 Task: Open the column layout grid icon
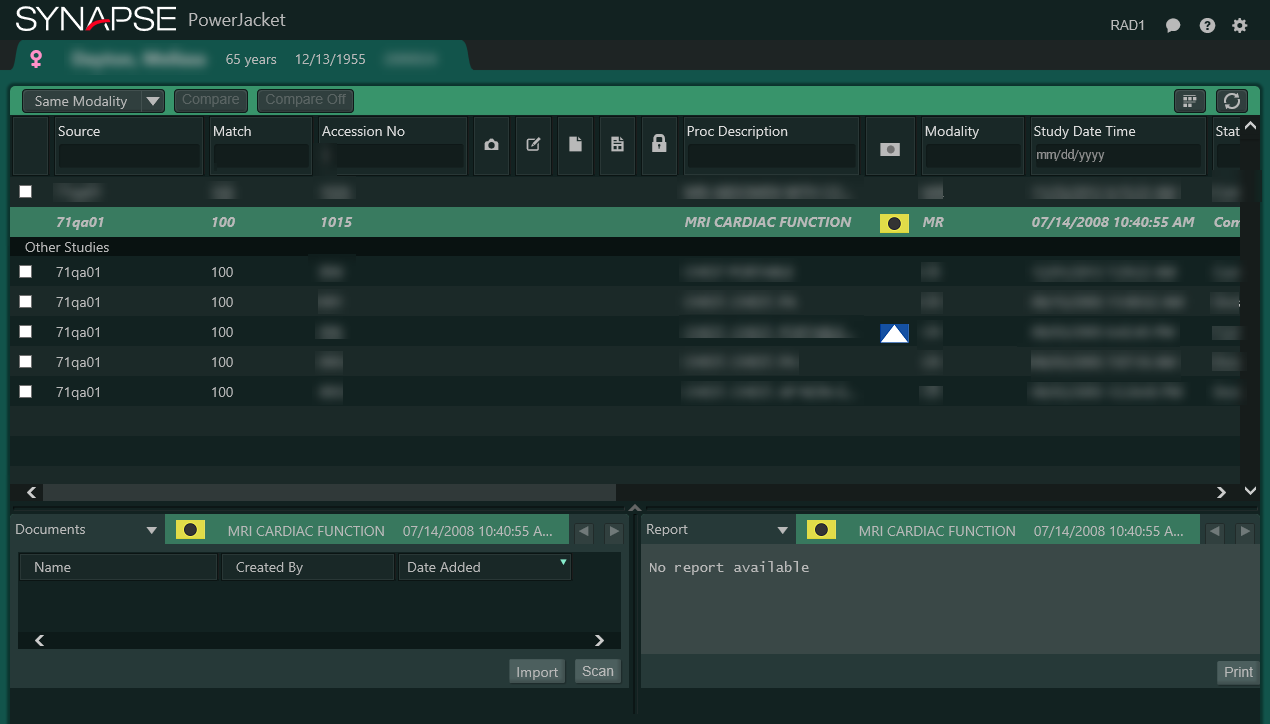click(x=1189, y=101)
